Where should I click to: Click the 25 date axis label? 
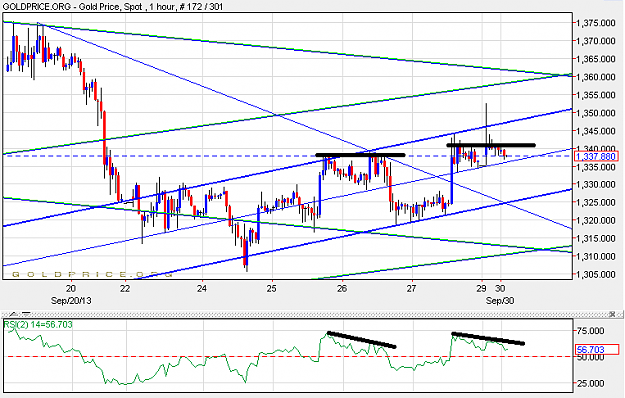point(272,288)
